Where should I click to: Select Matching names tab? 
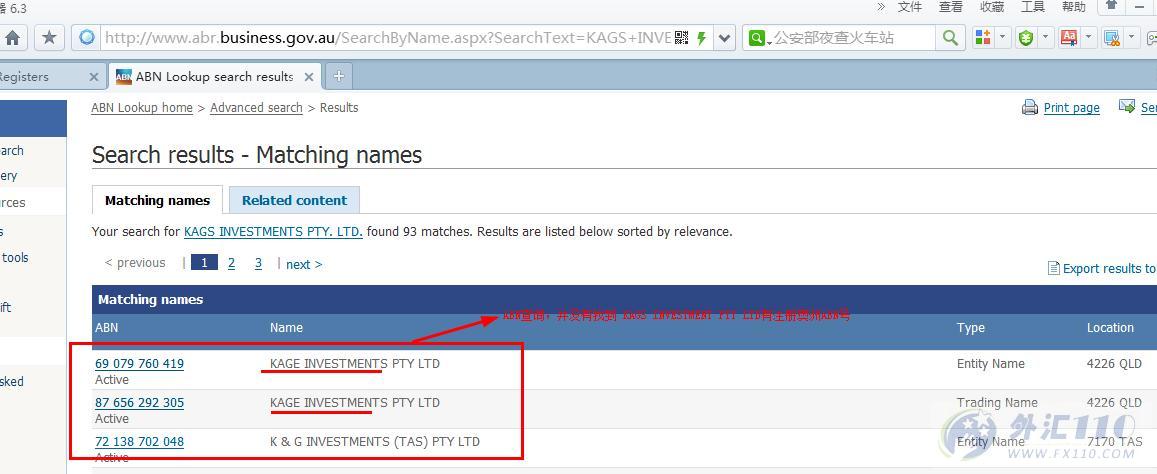[157, 200]
